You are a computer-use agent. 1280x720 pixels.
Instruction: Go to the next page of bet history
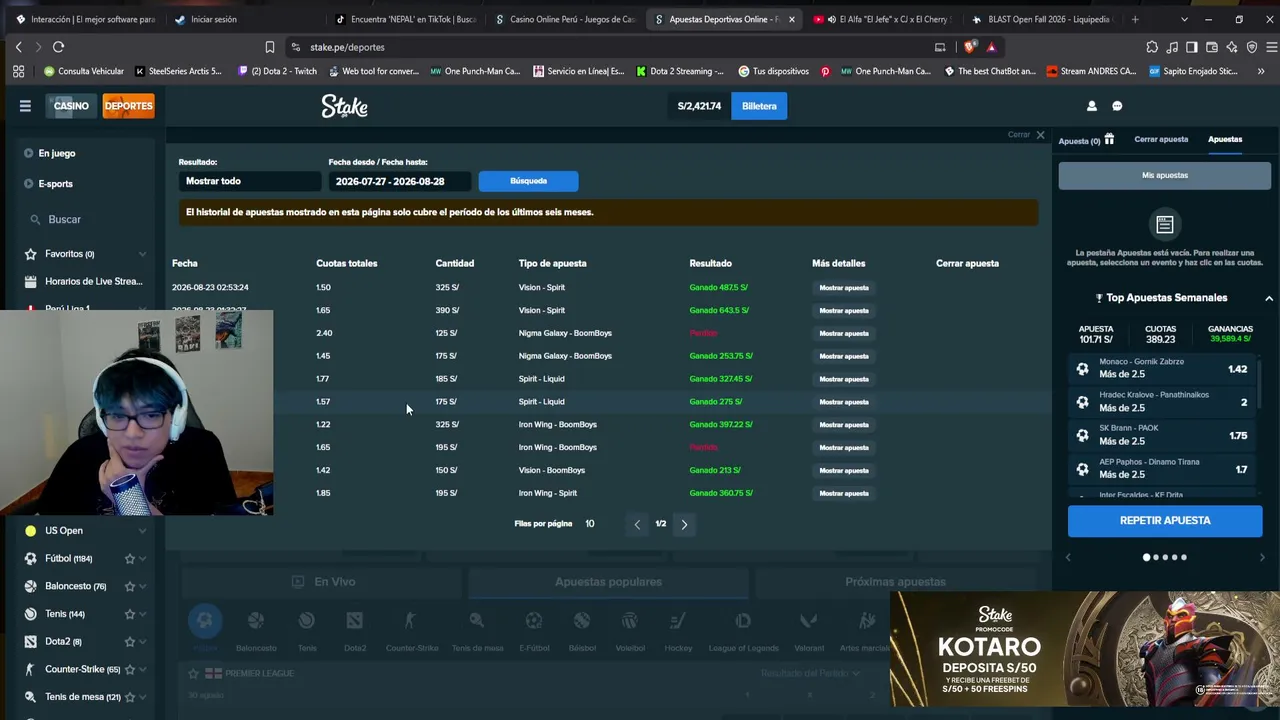tap(684, 524)
